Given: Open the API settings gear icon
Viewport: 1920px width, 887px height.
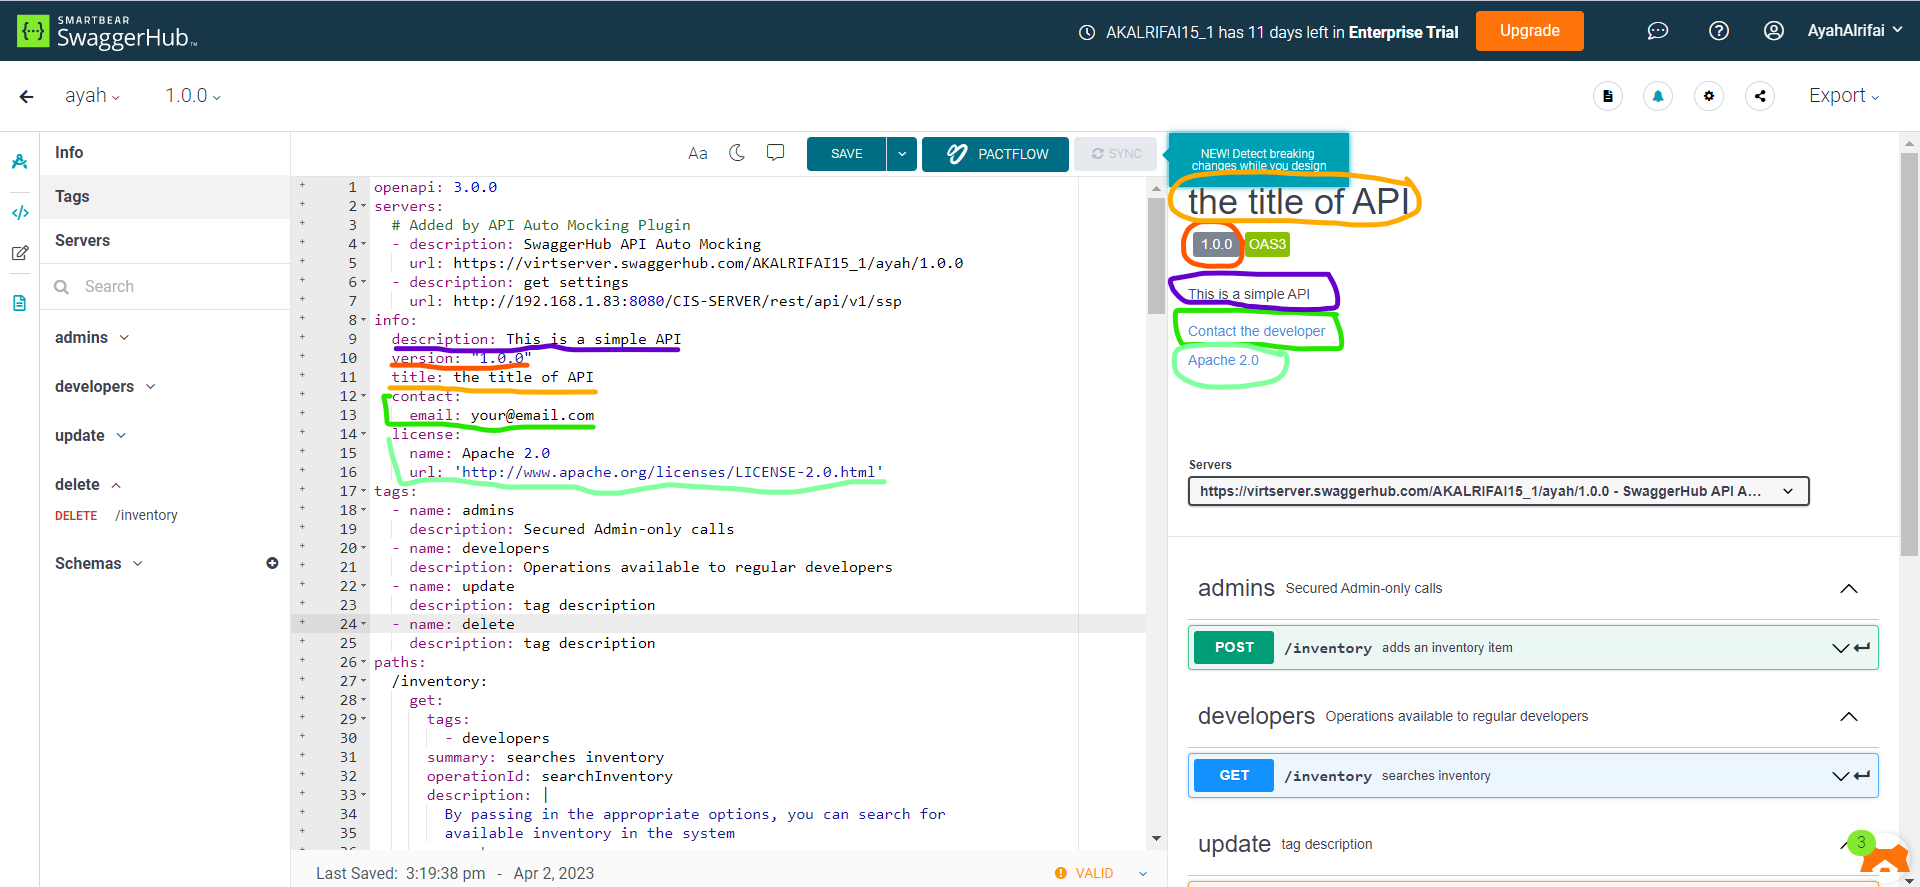Looking at the screenshot, I should [1708, 96].
